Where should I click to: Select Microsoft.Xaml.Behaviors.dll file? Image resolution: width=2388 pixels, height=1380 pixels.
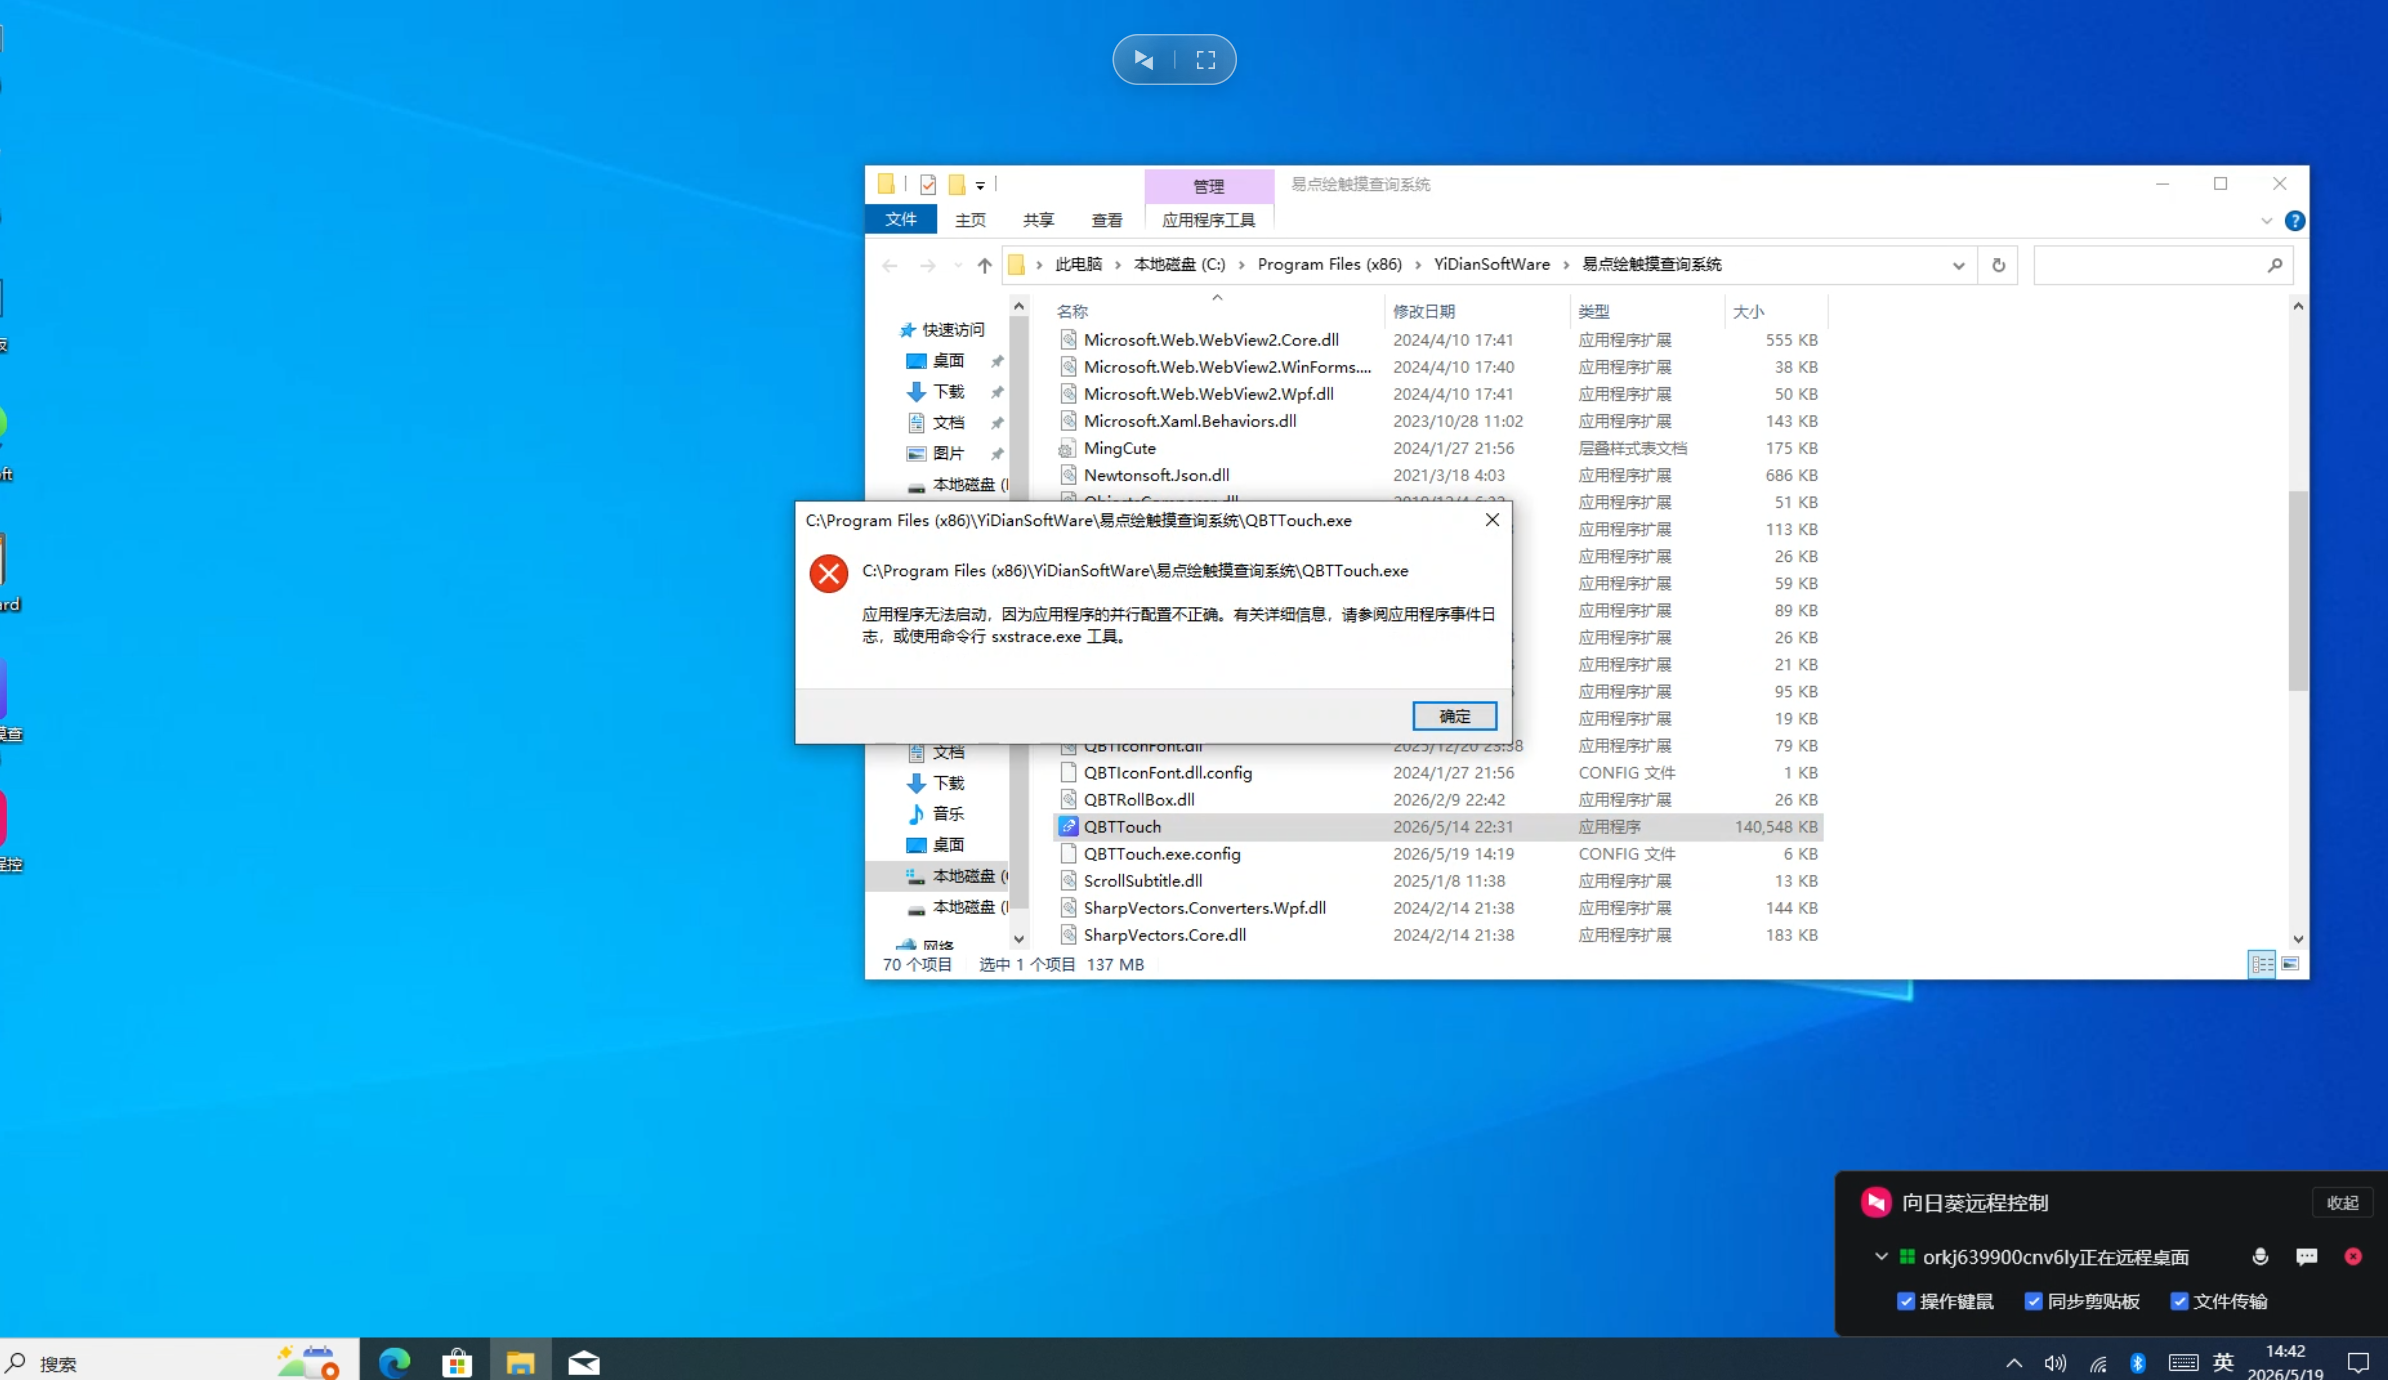[1439, 421]
